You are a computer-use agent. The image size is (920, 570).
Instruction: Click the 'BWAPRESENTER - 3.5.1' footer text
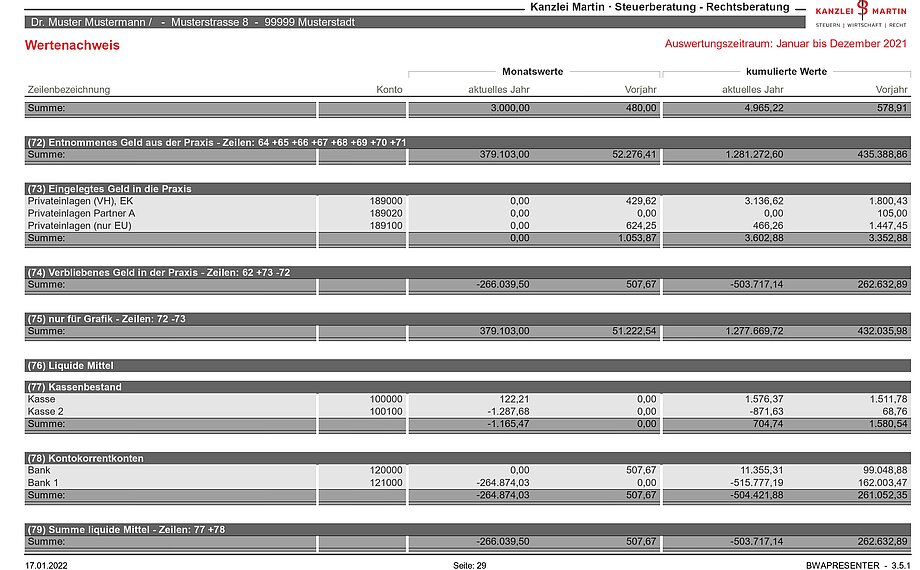(x=858, y=566)
